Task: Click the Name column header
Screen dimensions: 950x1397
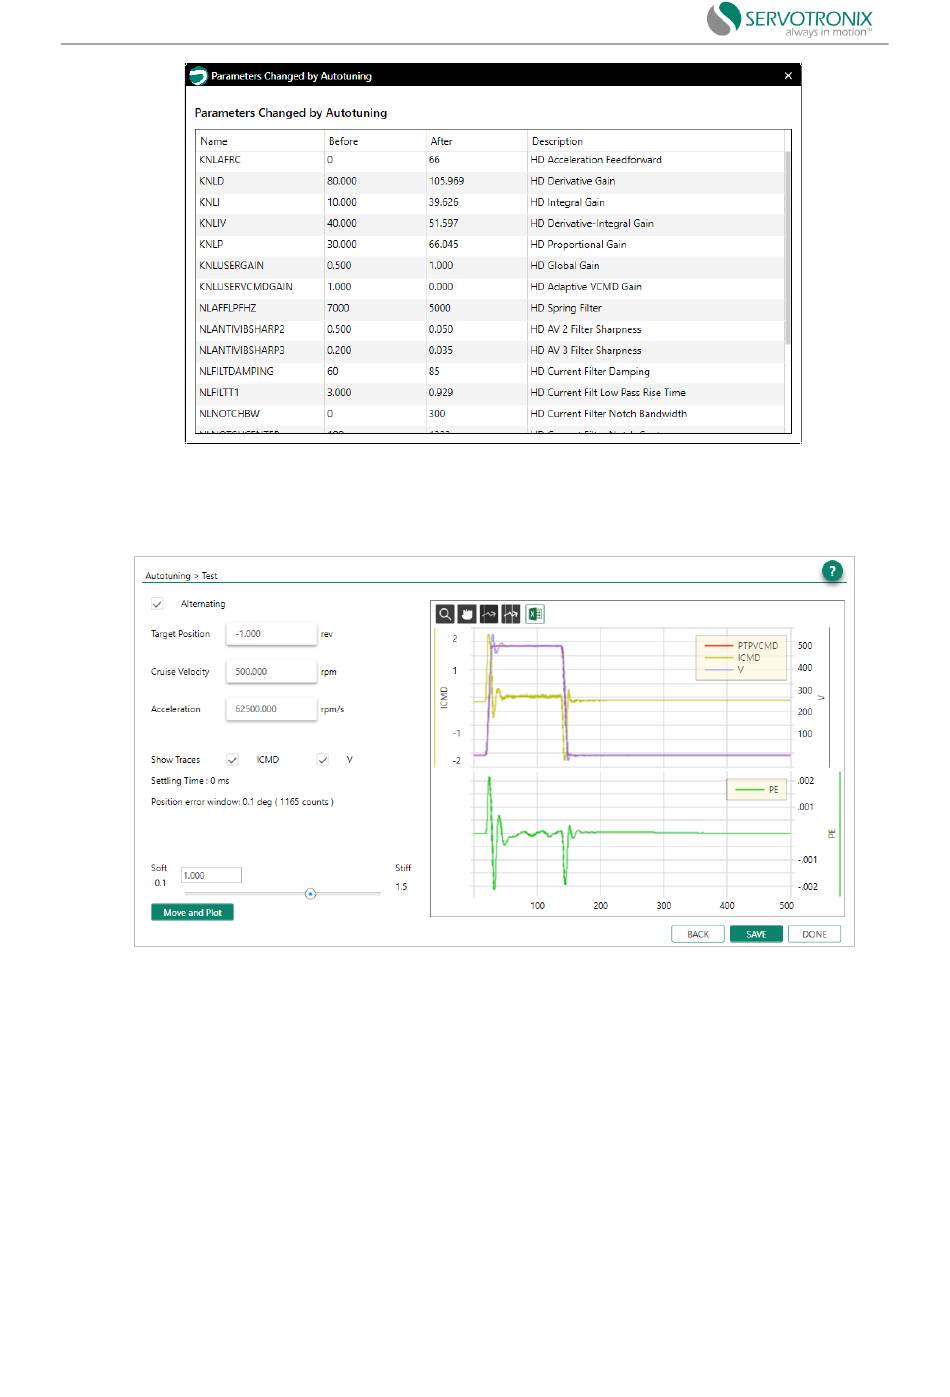Action: [x=214, y=141]
